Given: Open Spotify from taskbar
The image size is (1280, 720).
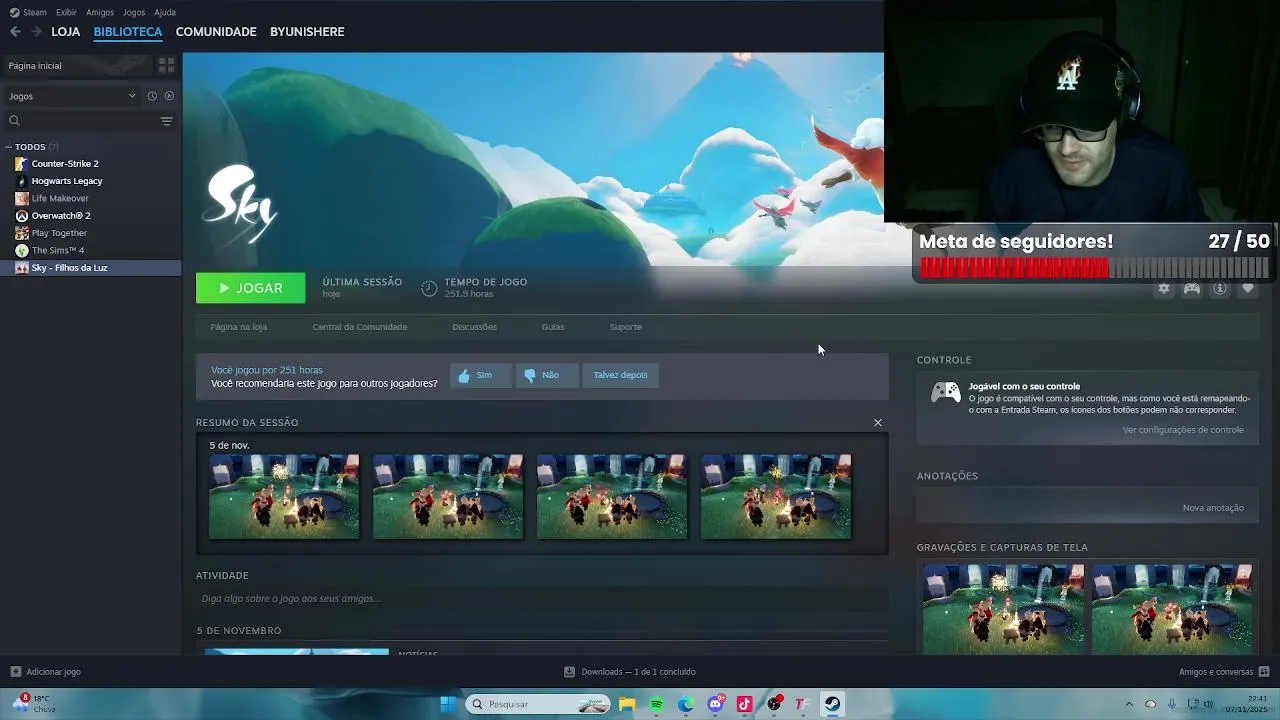Looking at the screenshot, I should pyautogui.click(x=656, y=704).
